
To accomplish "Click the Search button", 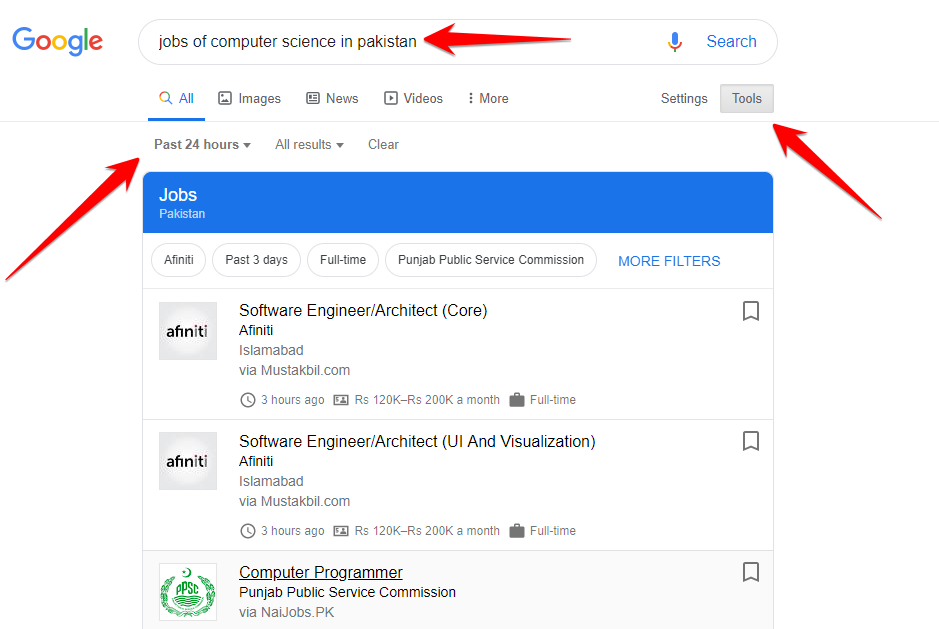I will (731, 41).
